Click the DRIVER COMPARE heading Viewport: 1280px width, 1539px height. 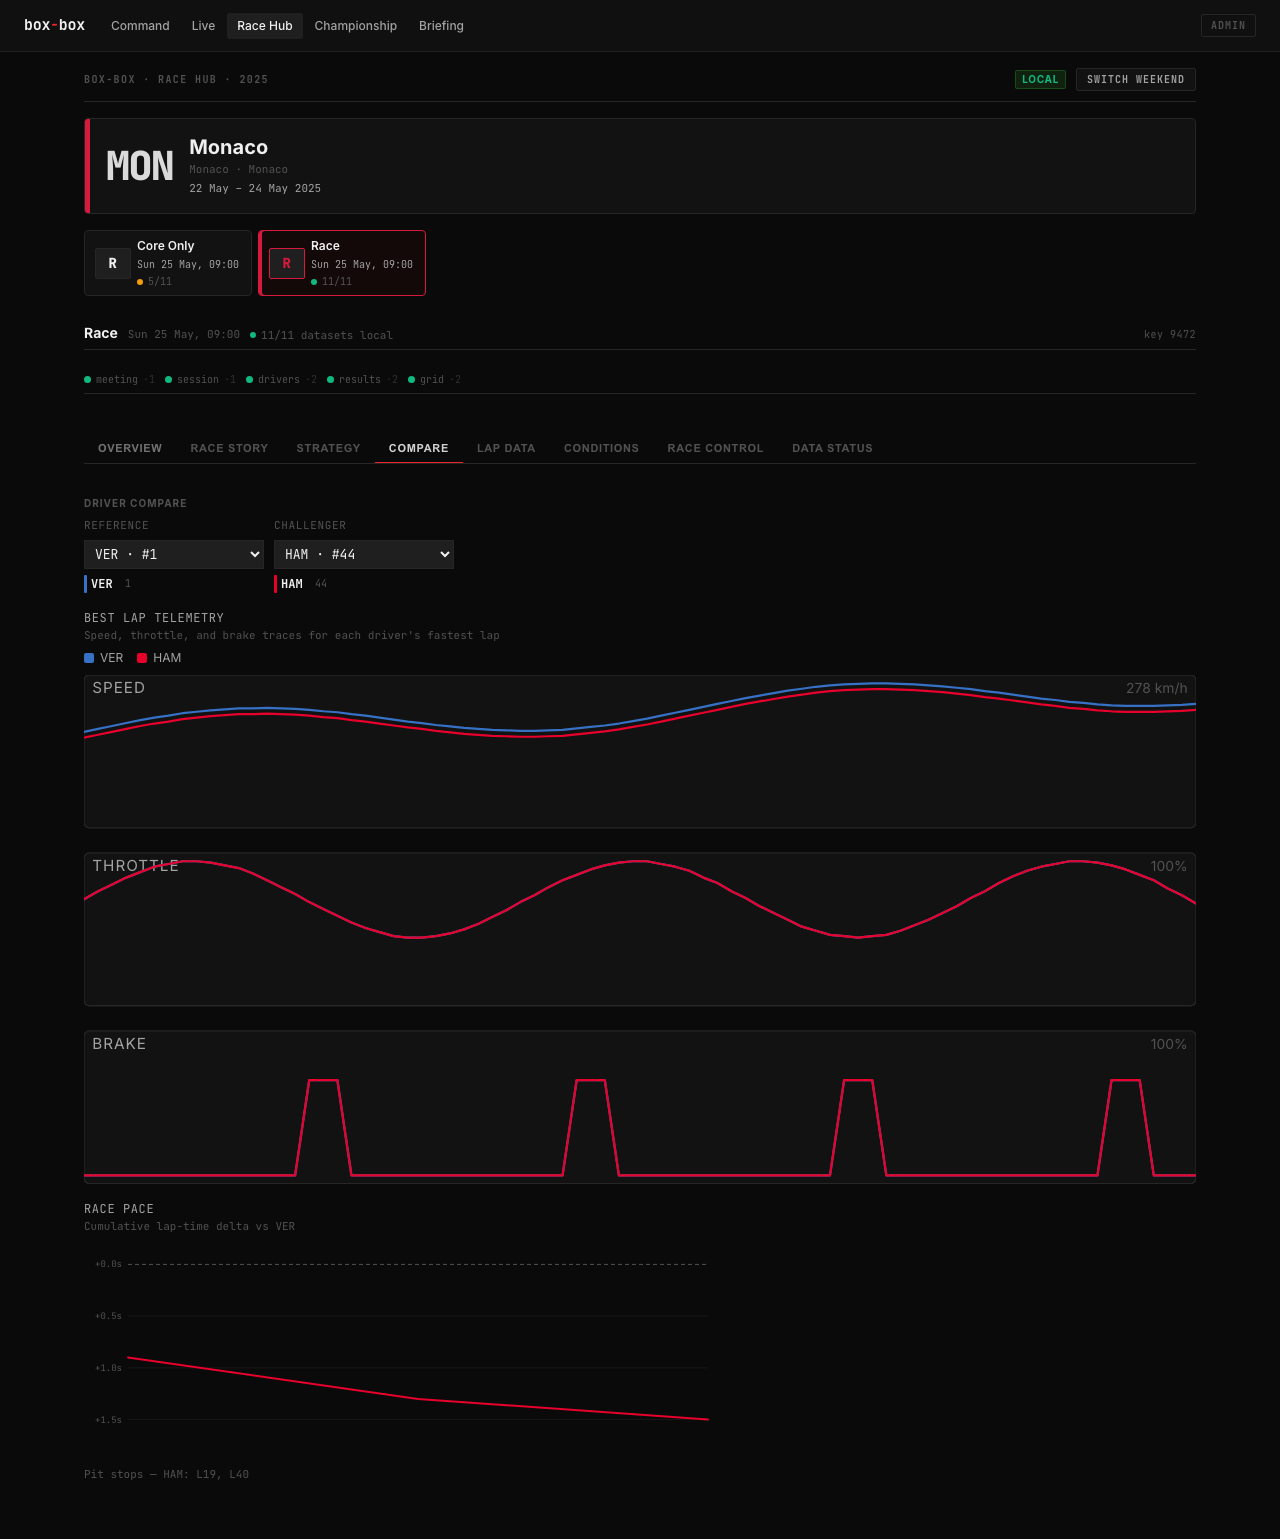[135, 503]
